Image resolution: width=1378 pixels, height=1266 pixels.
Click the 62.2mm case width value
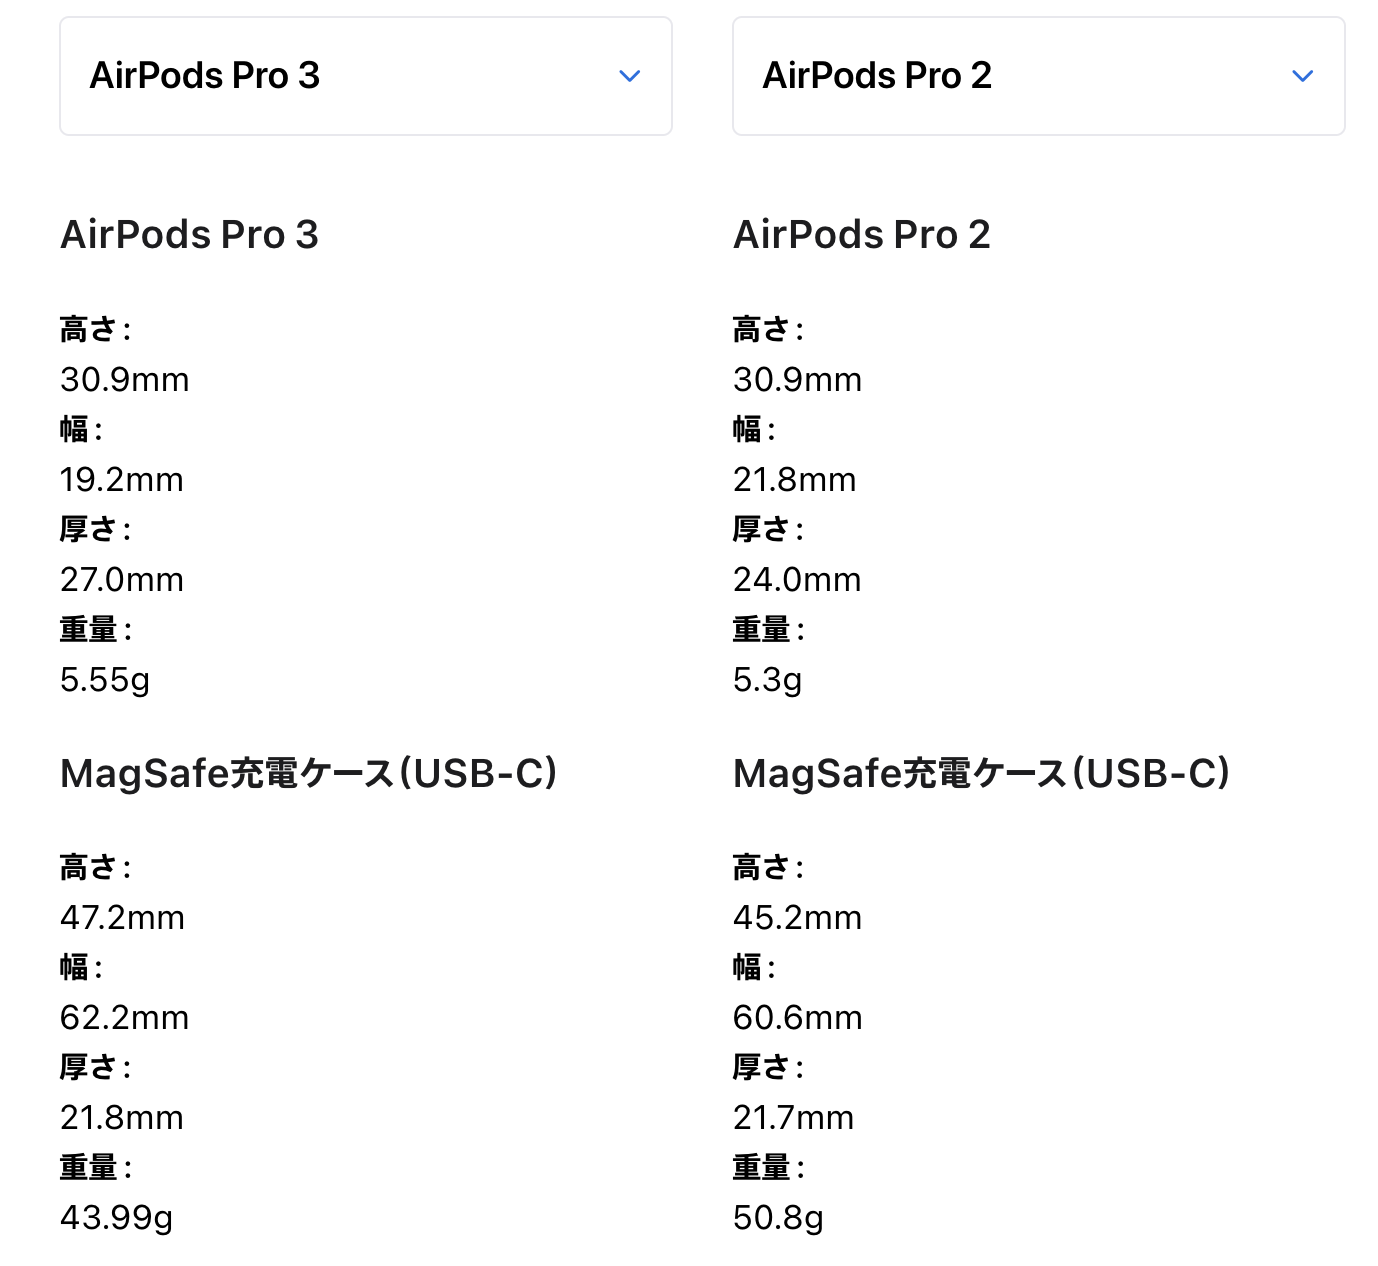tap(124, 1018)
